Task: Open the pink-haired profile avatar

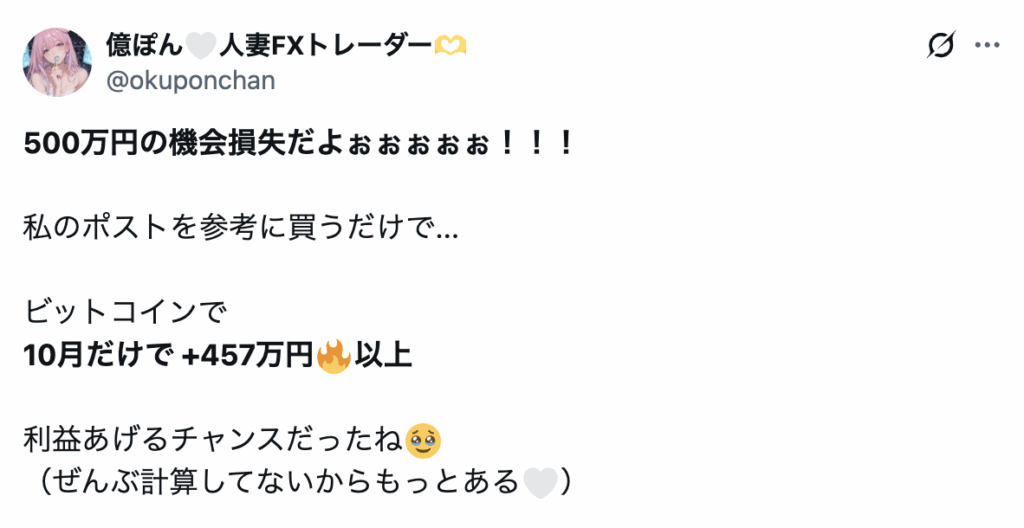Action: (57, 62)
